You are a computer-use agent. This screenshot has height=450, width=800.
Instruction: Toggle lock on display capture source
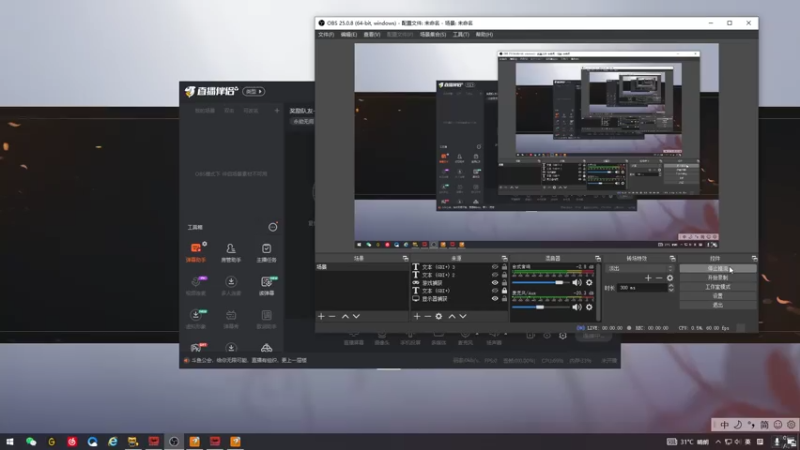point(504,298)
